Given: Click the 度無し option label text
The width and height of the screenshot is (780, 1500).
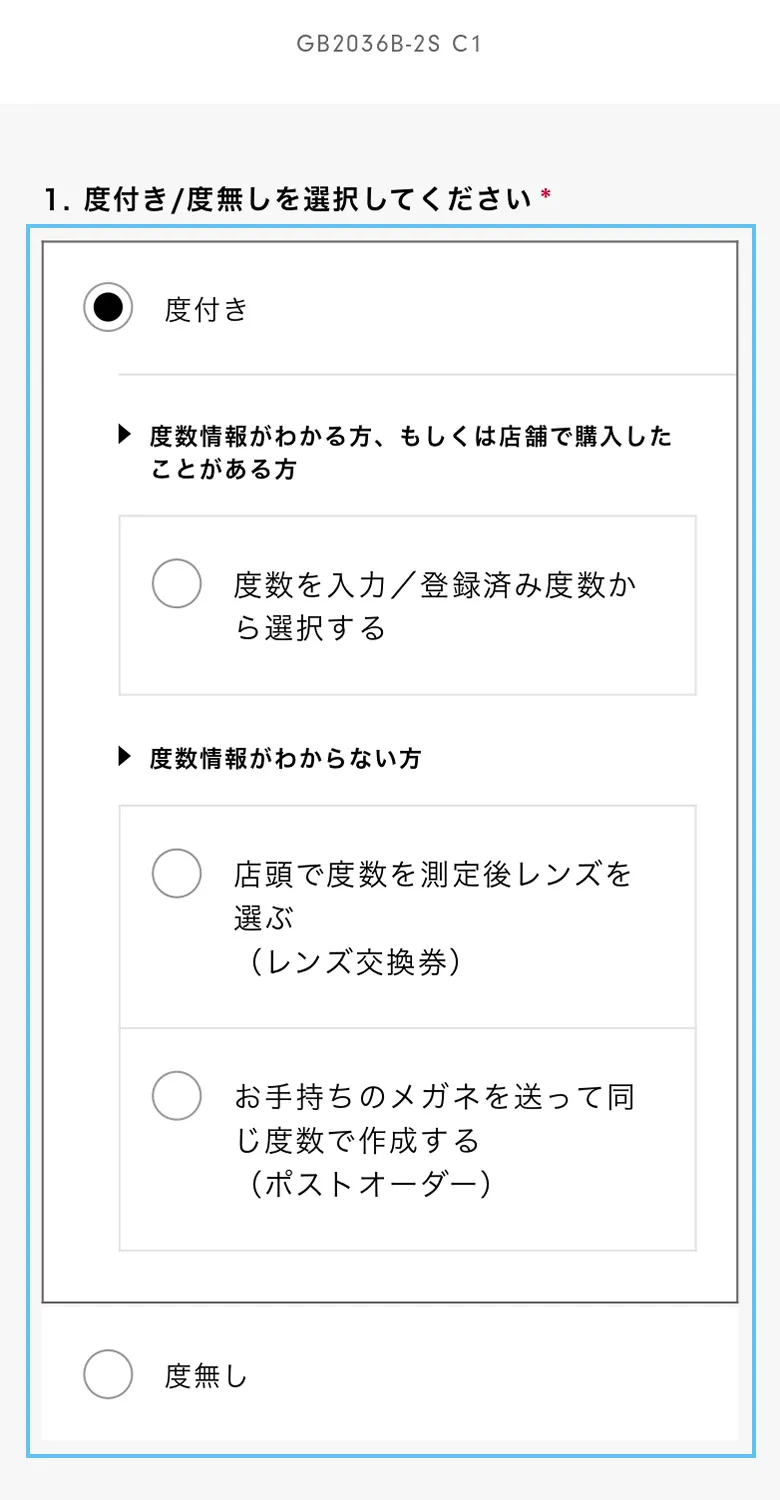Looking at the screenshot, I should click(206, 1377).
